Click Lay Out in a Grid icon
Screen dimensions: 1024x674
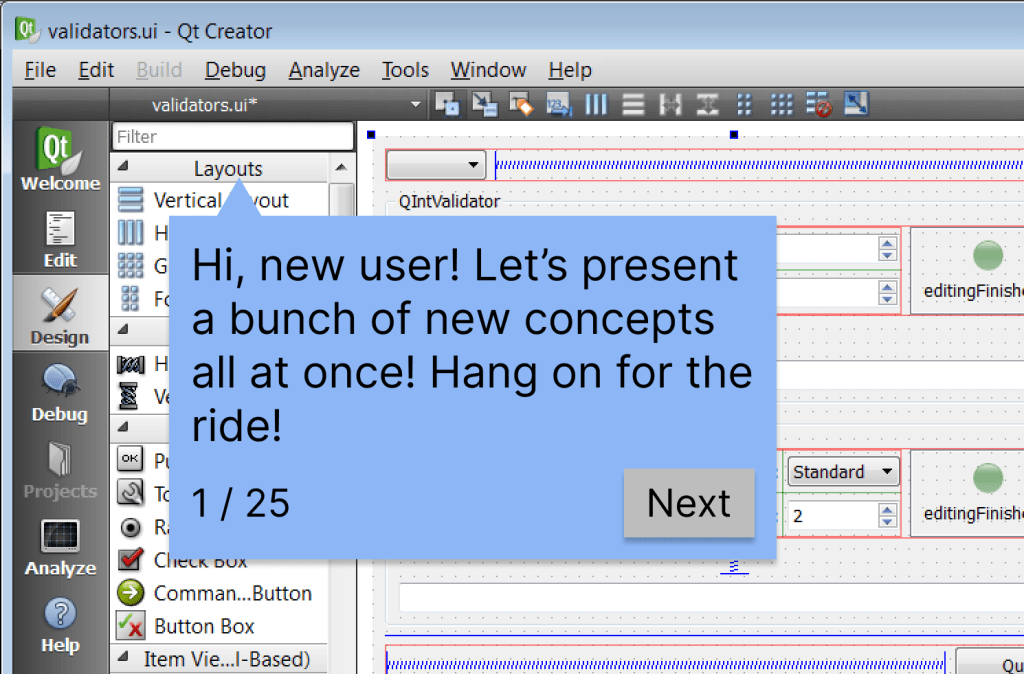pyautogui.click(x=782, y=104)
